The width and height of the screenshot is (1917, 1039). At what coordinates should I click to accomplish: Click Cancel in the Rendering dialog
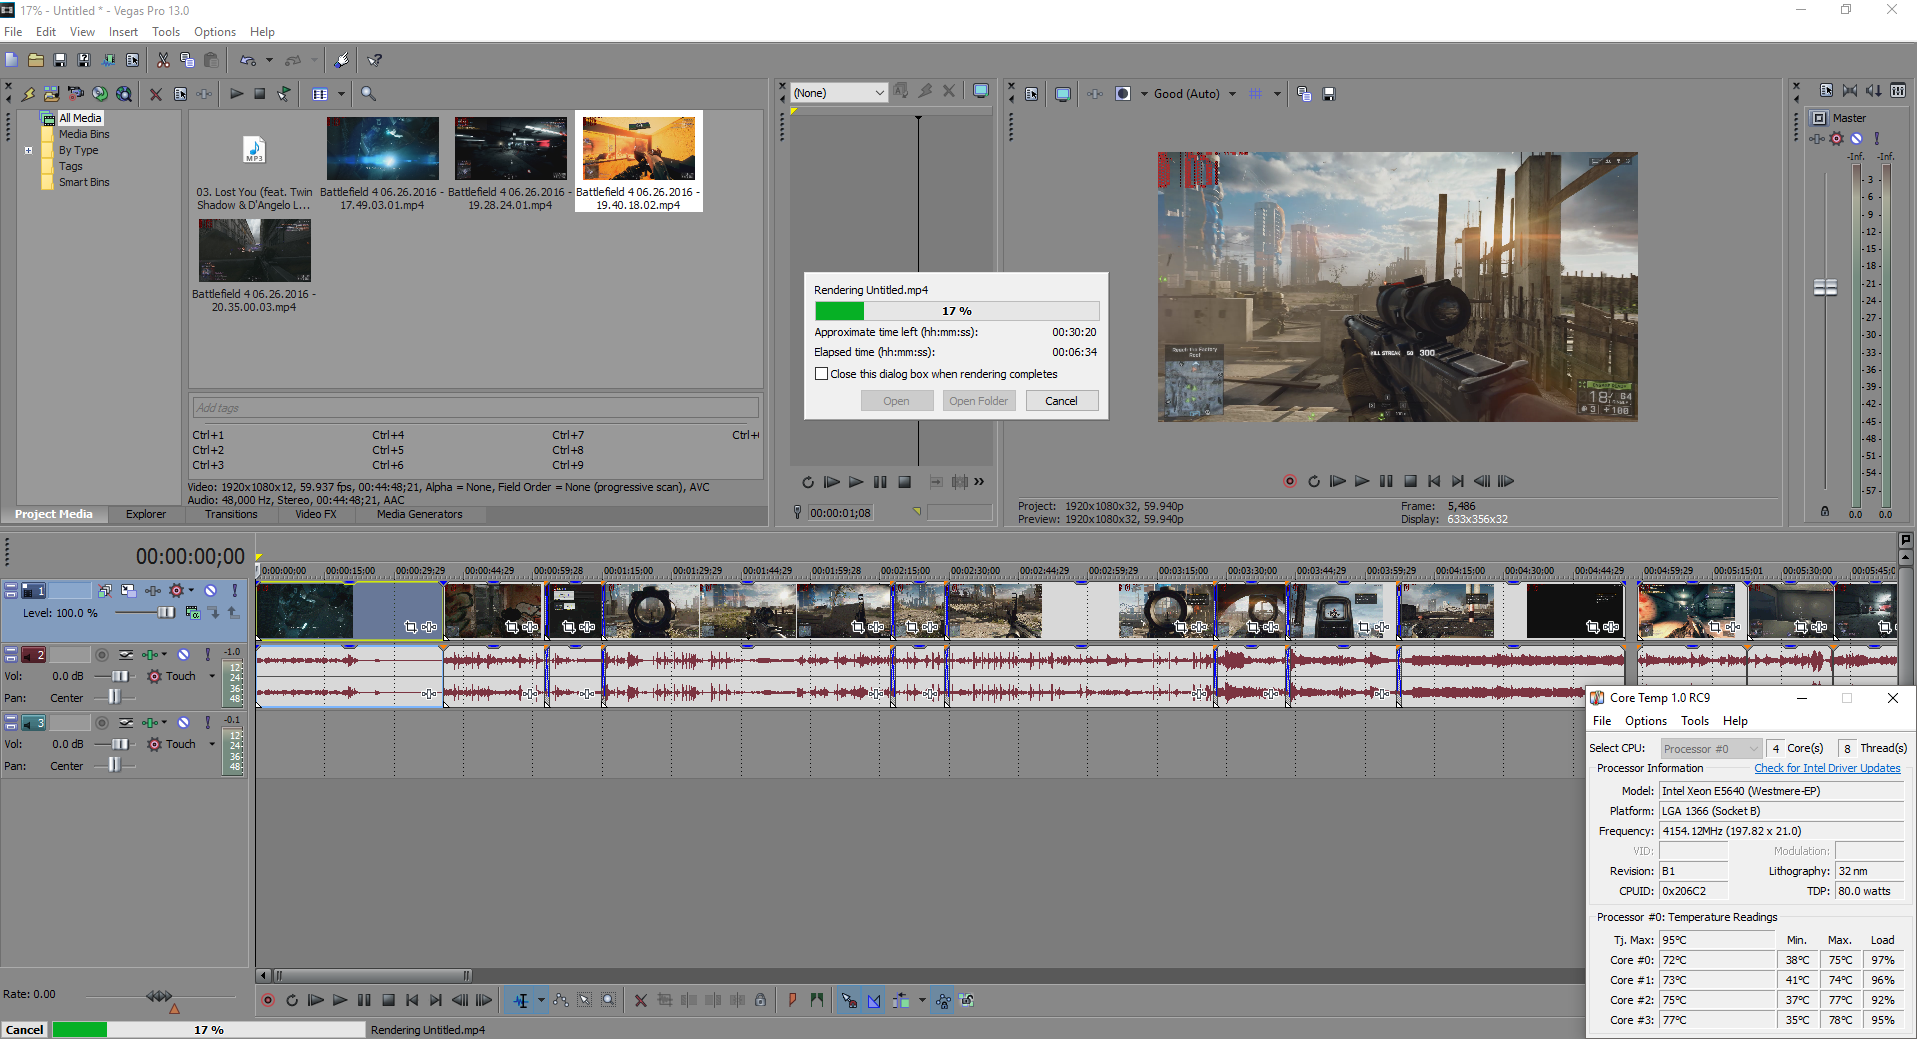(x=1061, y=401)
